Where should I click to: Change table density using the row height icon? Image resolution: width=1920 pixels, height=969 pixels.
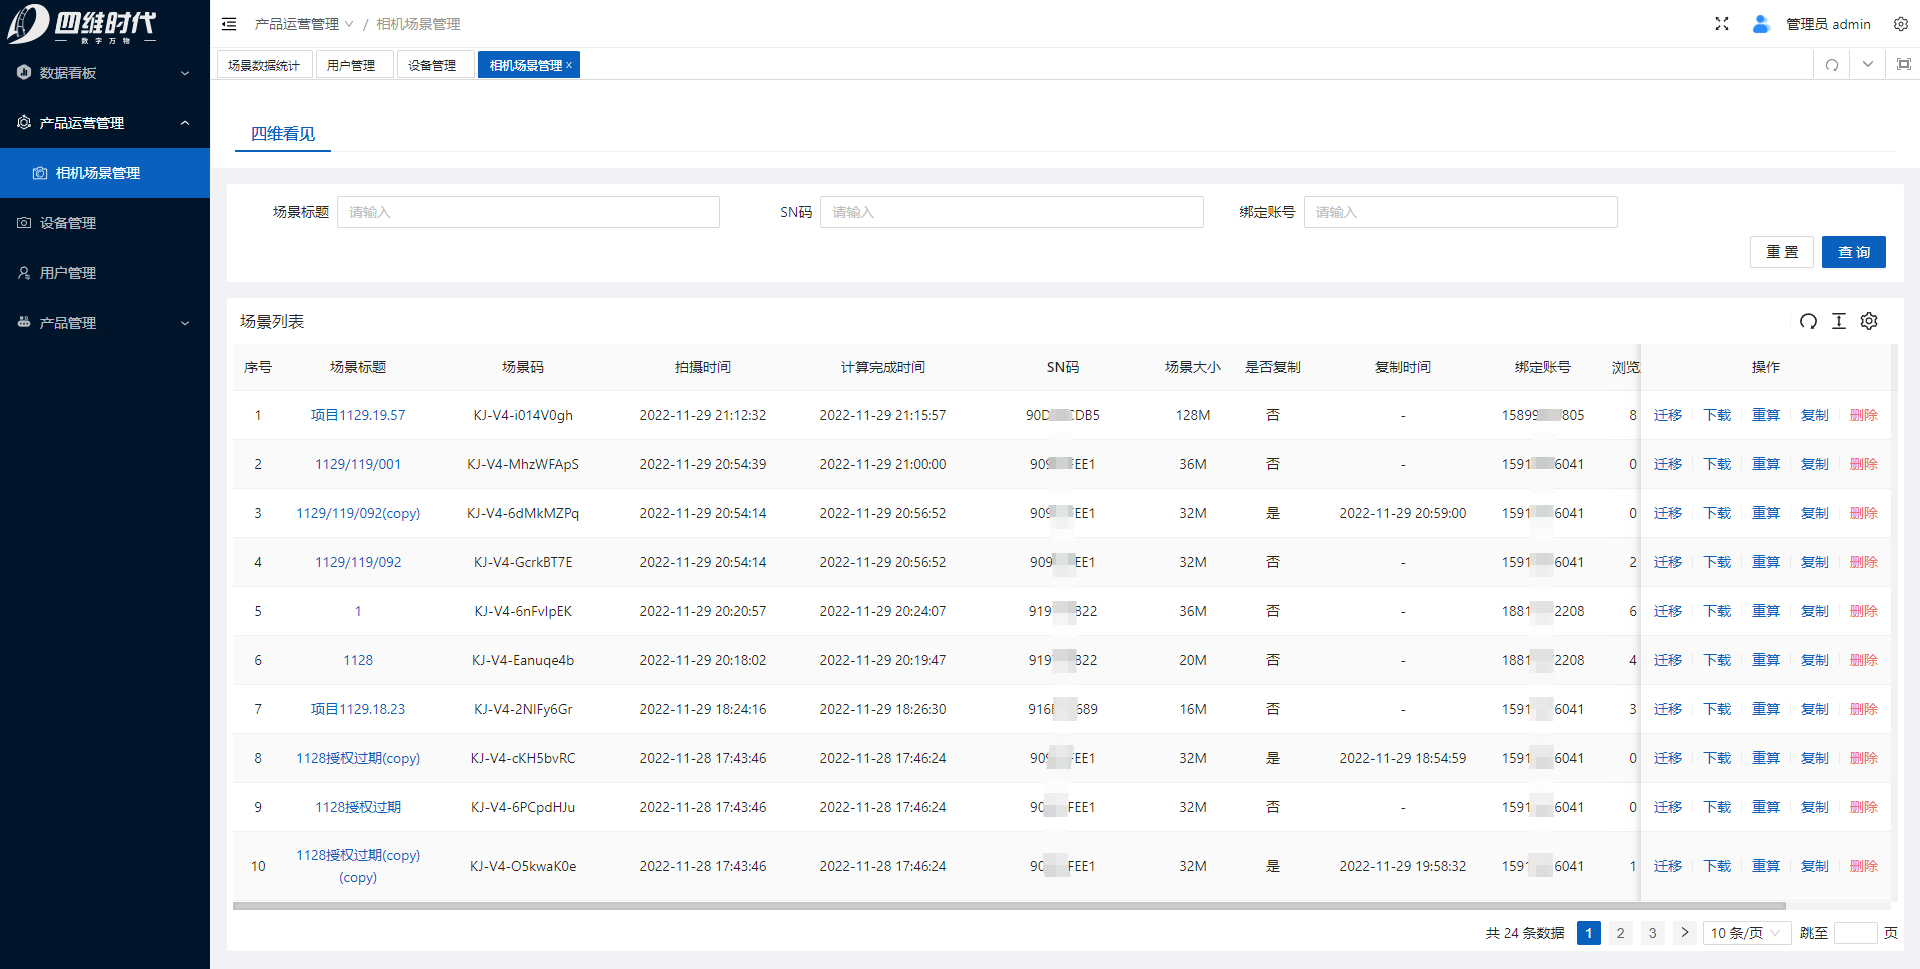point(1839,321)
